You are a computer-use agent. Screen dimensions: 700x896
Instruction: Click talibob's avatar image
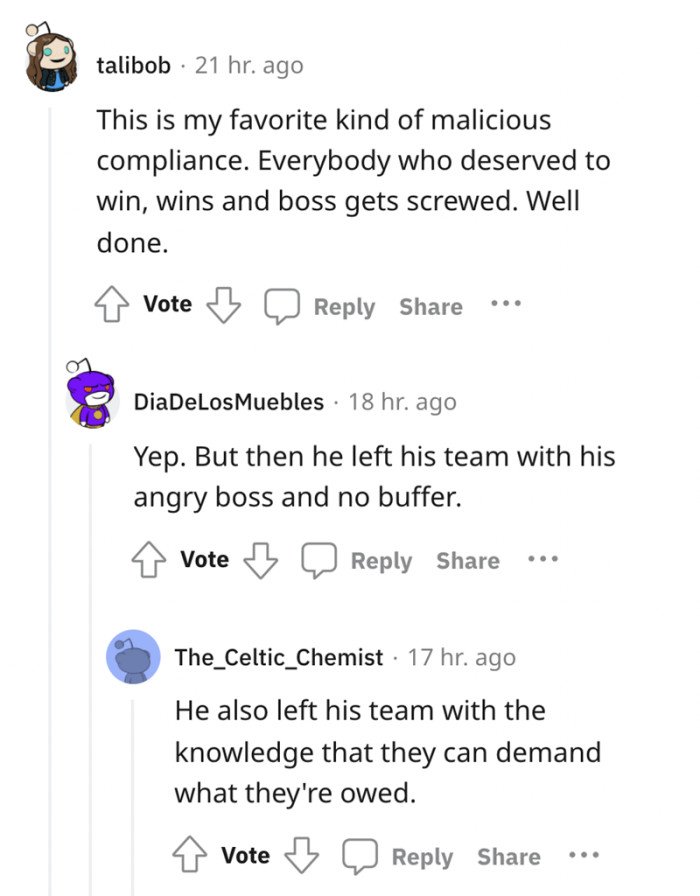pyautogui.click(x=48, y=60)
